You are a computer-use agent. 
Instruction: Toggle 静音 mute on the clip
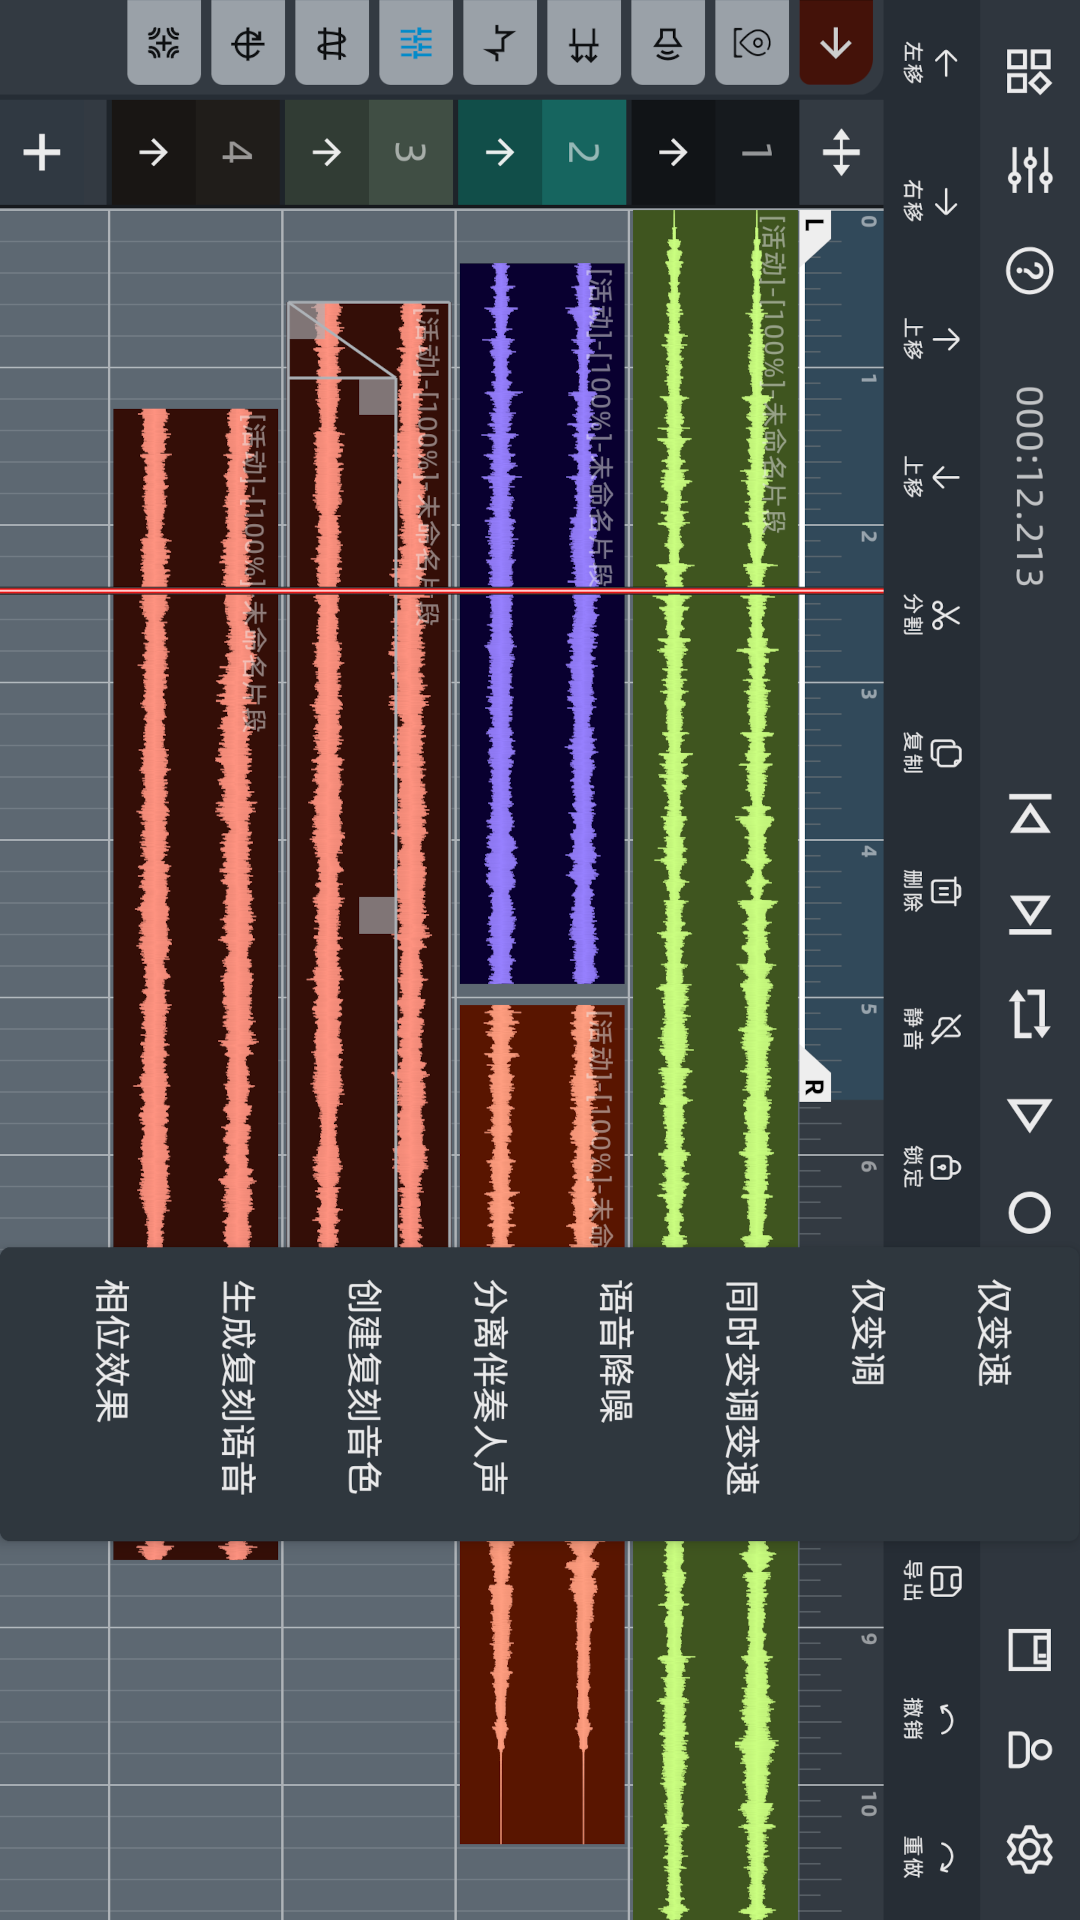(931, 1028)
